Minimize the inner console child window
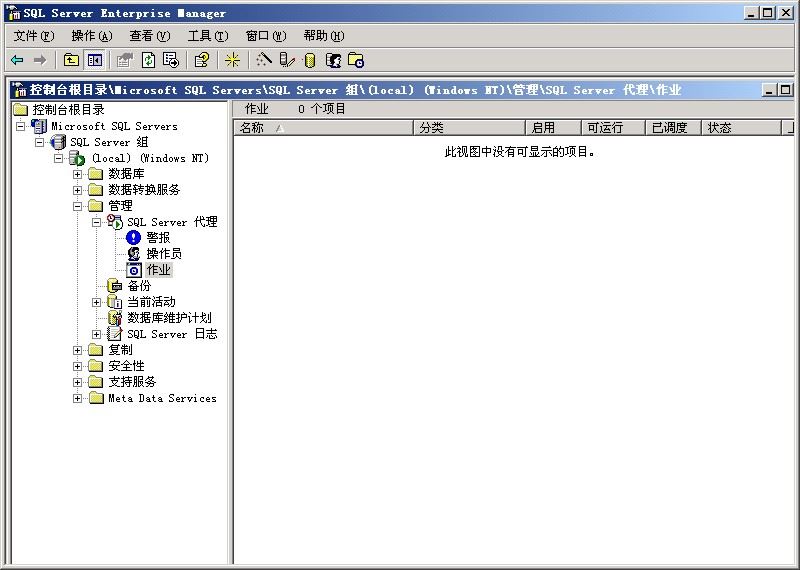800x570 pixels. click(769, 90)
